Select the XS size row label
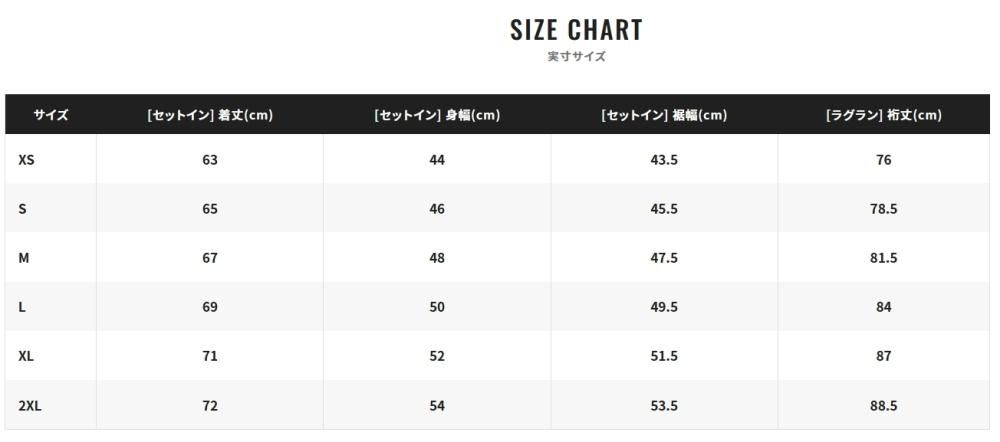This screenshot has height=442, width=1000. click(x=26, y=160)
